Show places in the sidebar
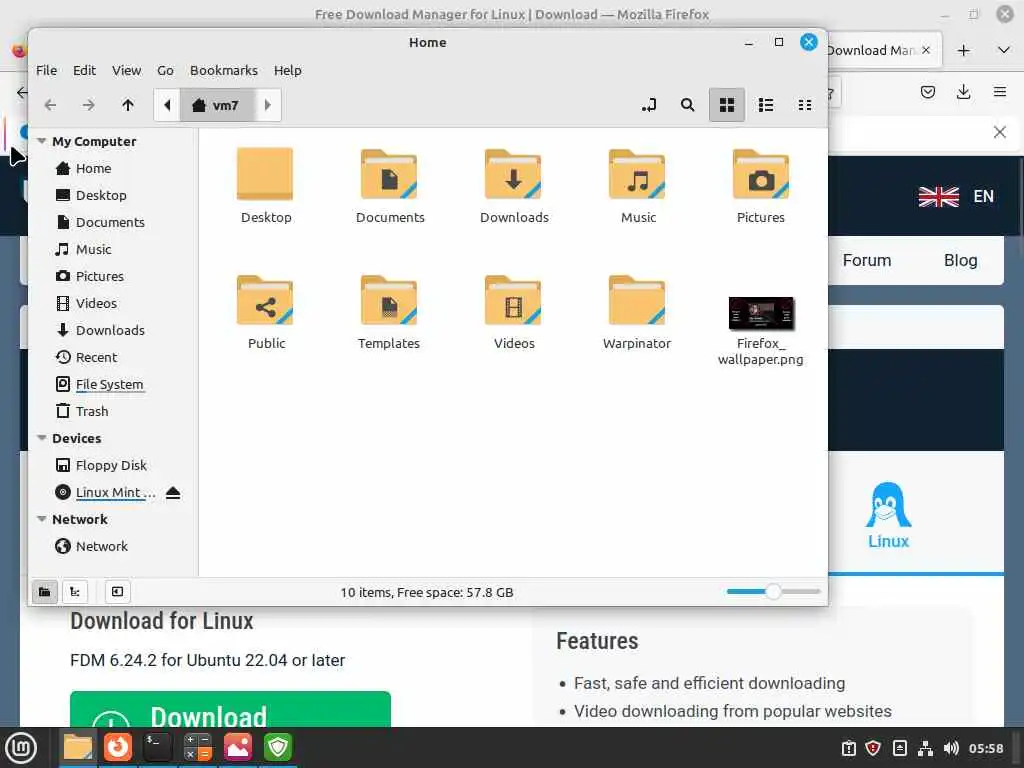 pyautogui.click(x=44, y=592)
